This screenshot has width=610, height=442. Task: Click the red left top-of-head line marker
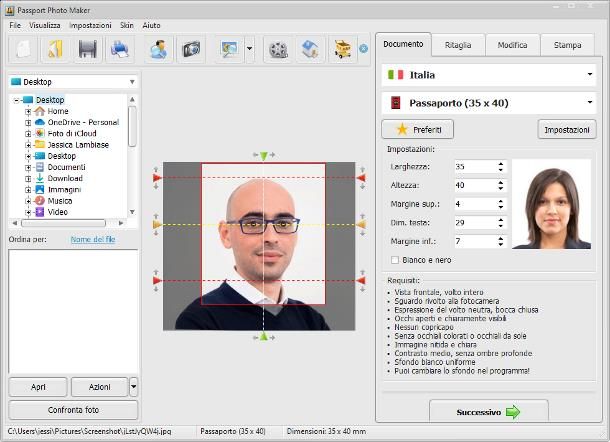[157, 178]
